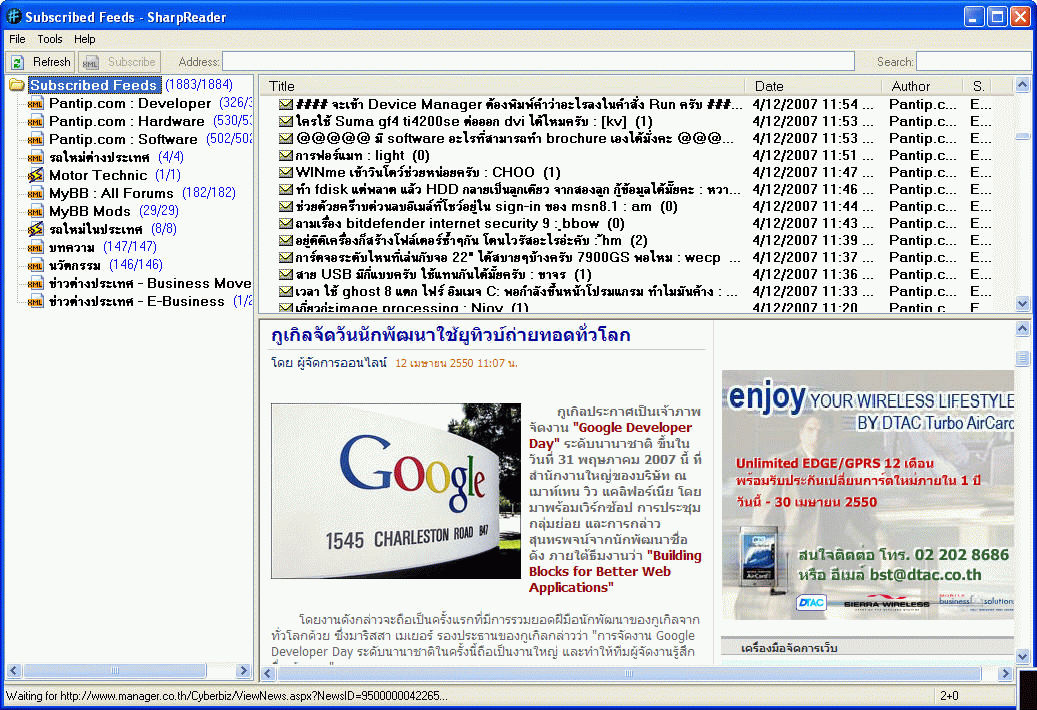
Task: Click into the Address input field
Action: 538,62
